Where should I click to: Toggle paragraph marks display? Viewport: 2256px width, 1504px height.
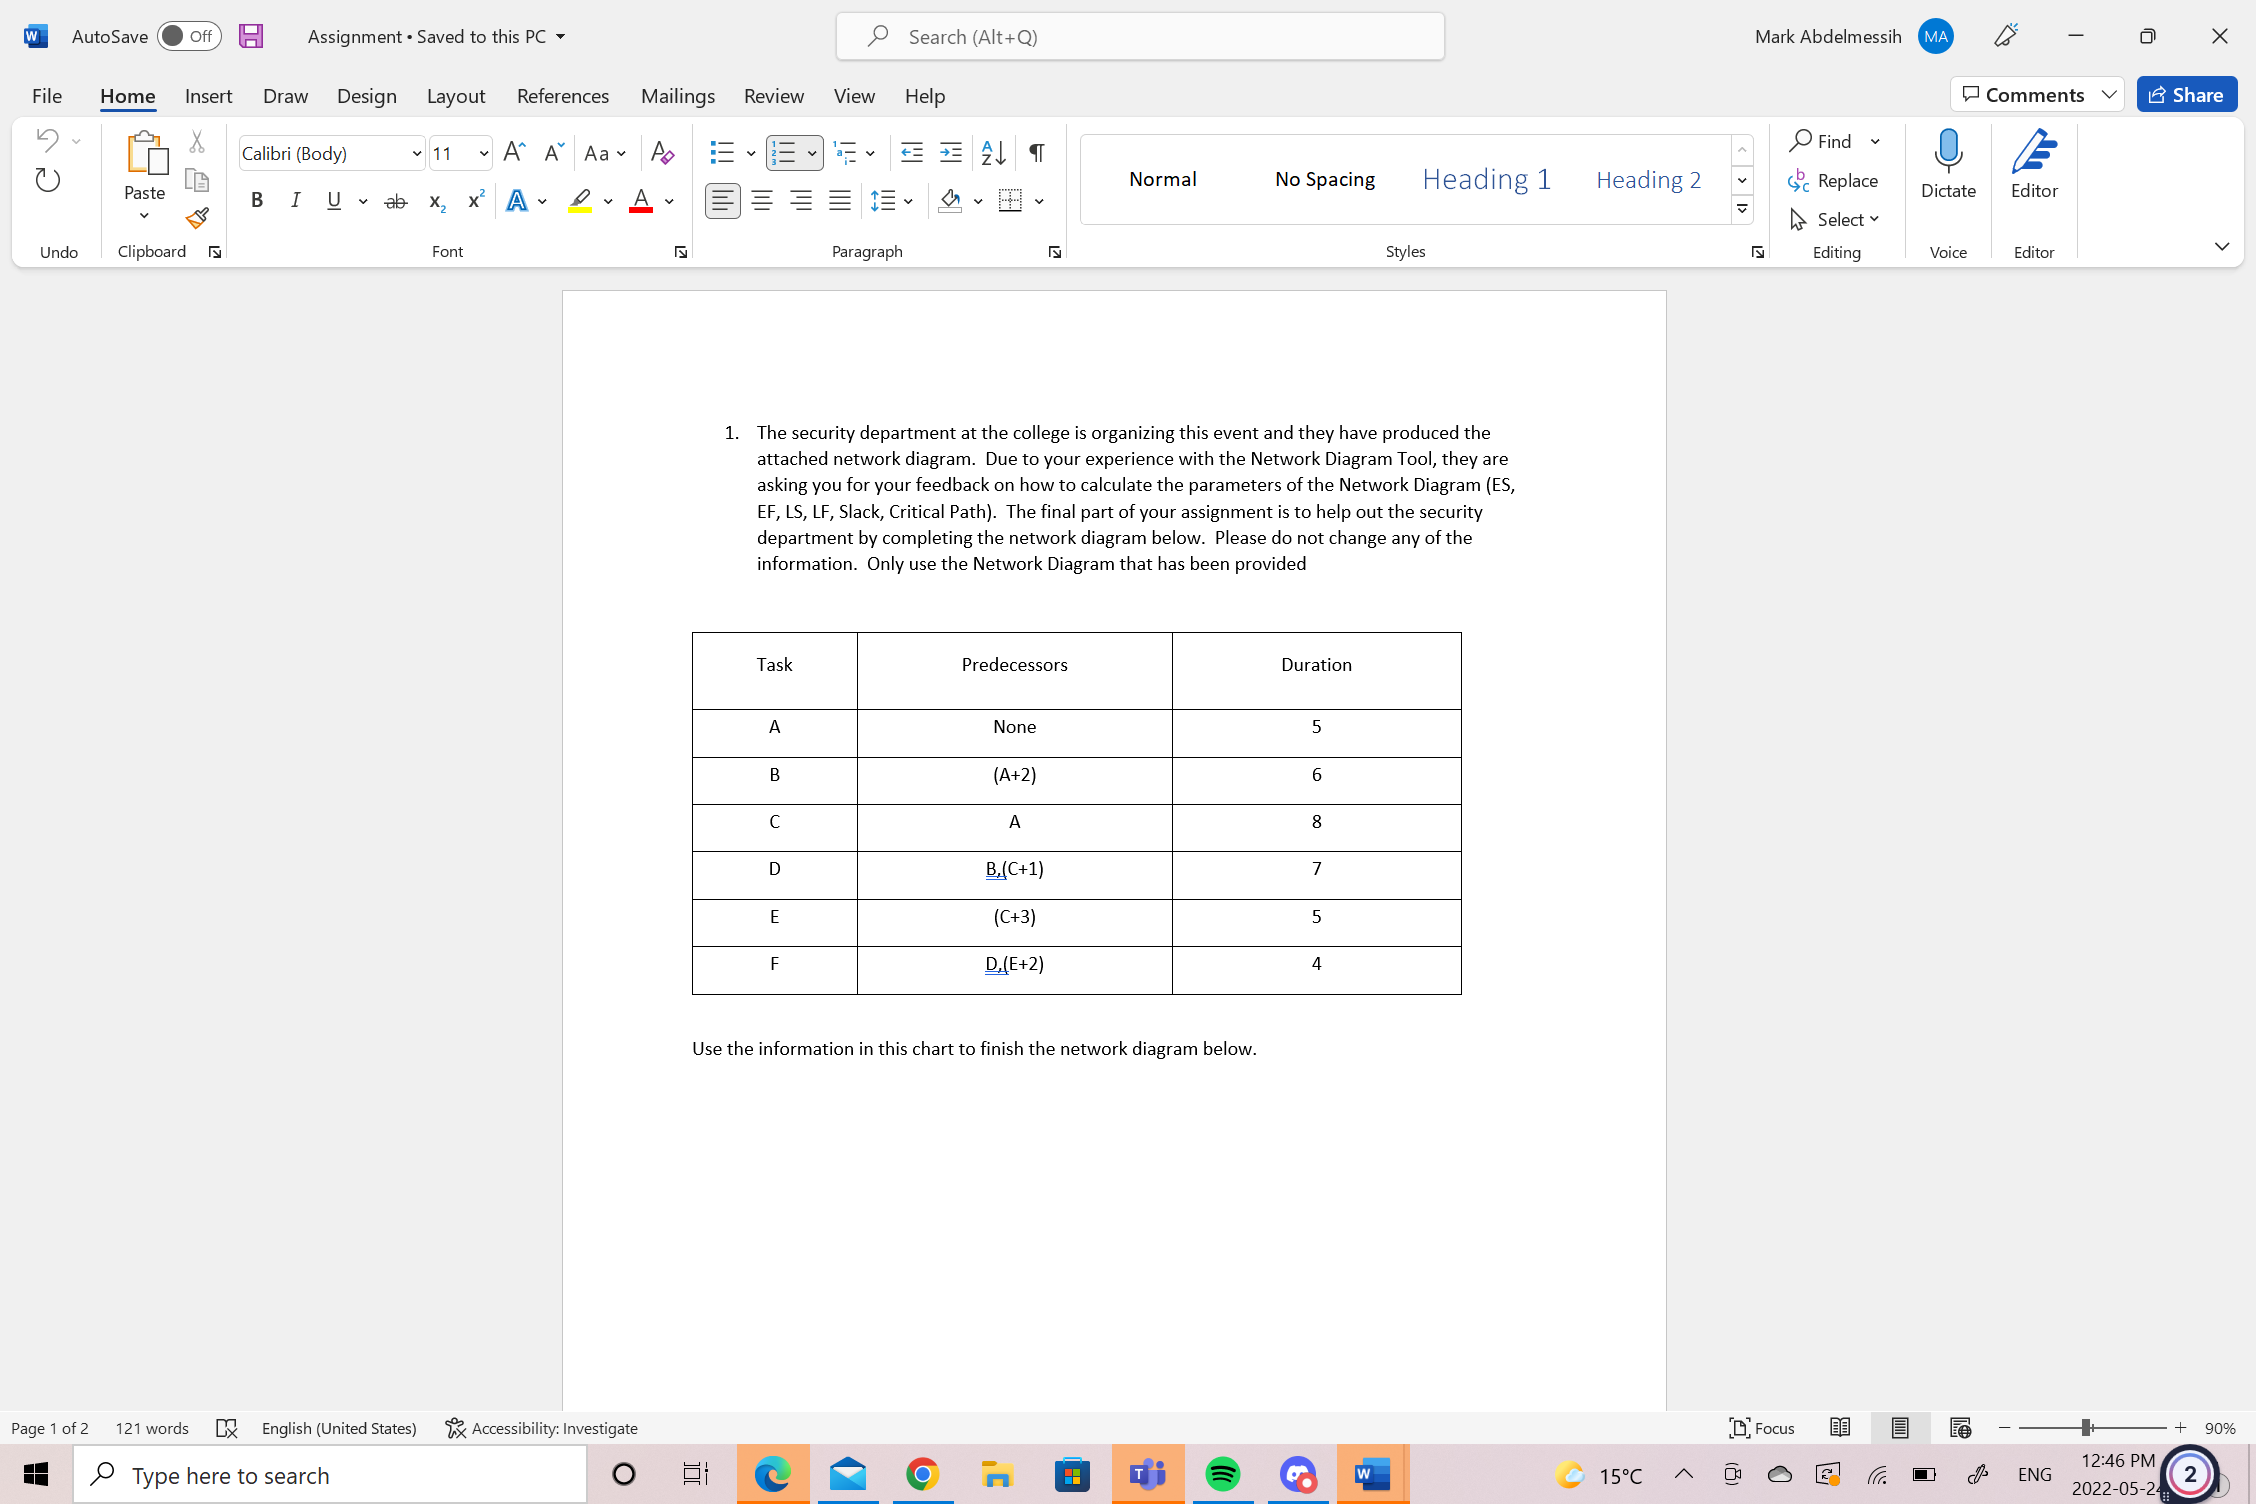click(x=1035, y=152)
